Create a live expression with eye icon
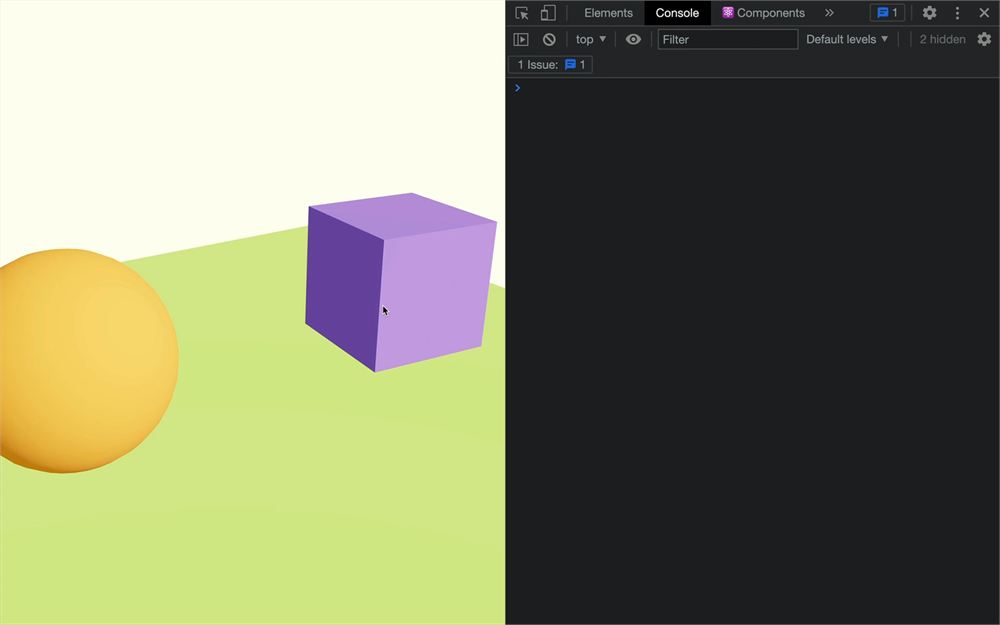 pos(633,40)
